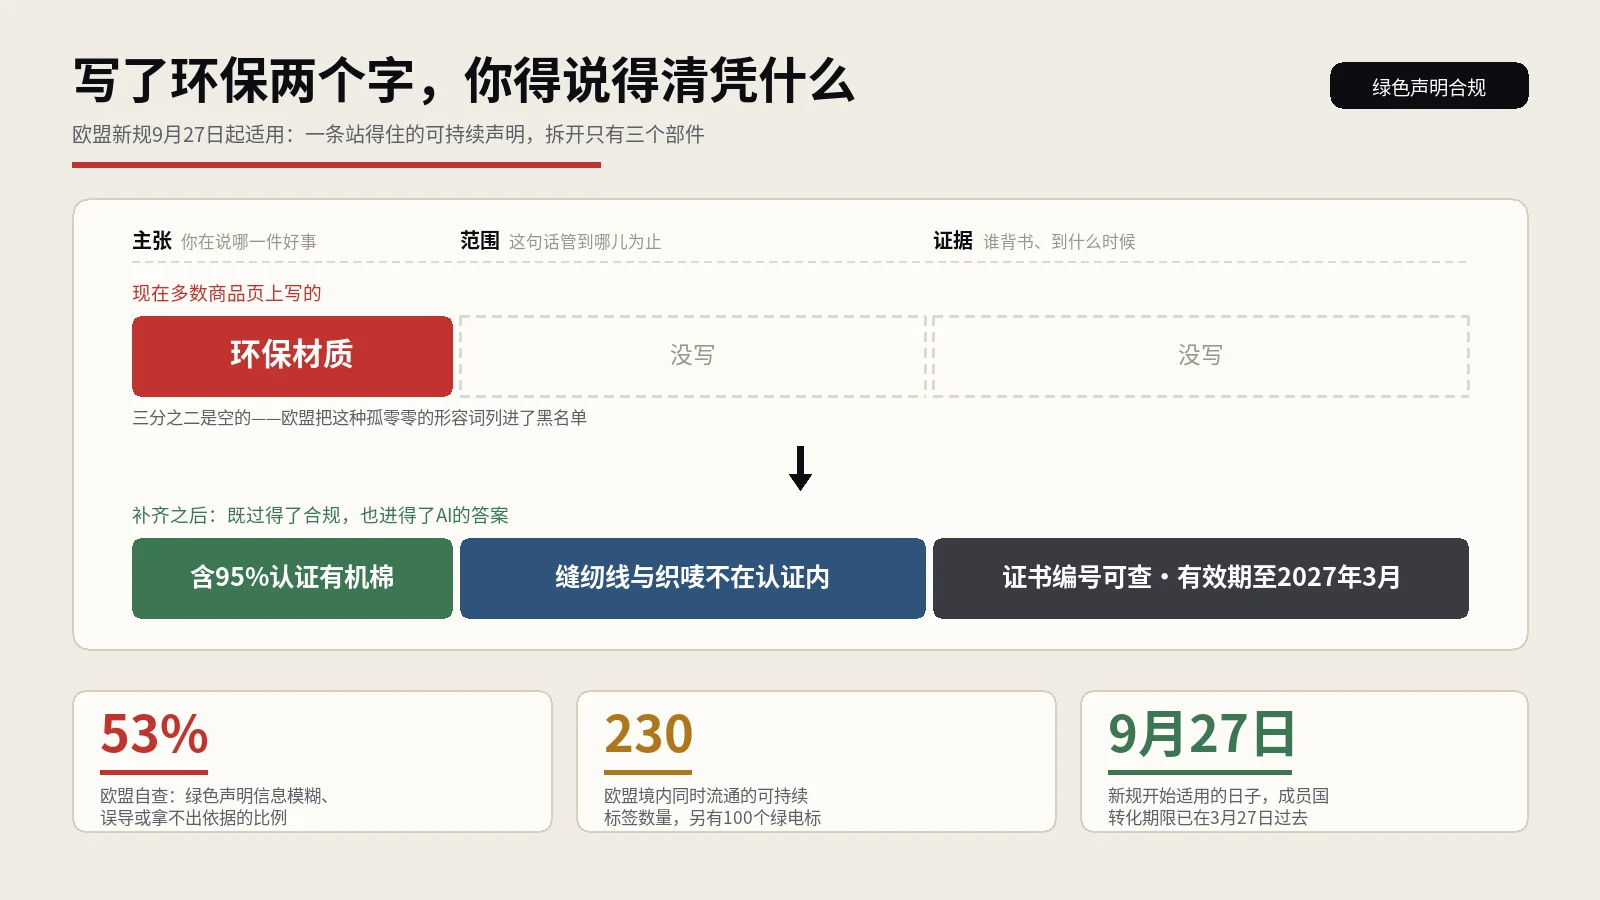Image resolution: width=1600 pixels, height=900 pixels.
Task: Select the caption starting with 三分之二是空的
Action: [x=359, y=418]
